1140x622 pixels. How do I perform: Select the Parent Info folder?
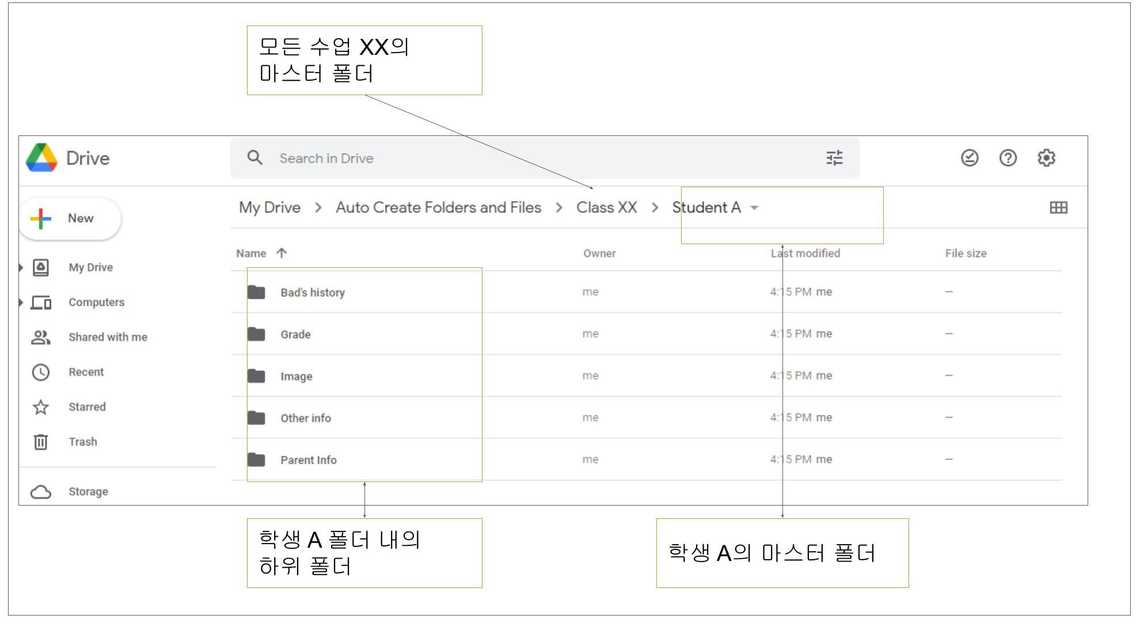point(308,460)
